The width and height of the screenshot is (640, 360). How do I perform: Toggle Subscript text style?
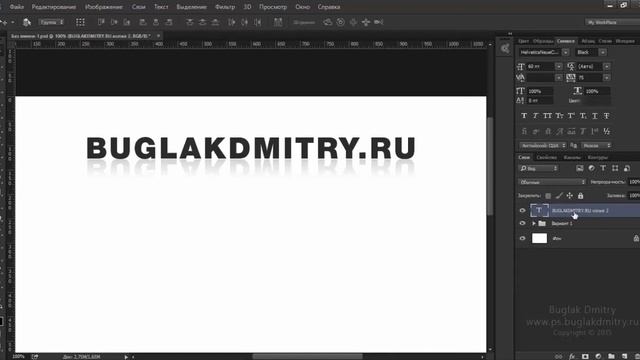click(x=583, y=116)
